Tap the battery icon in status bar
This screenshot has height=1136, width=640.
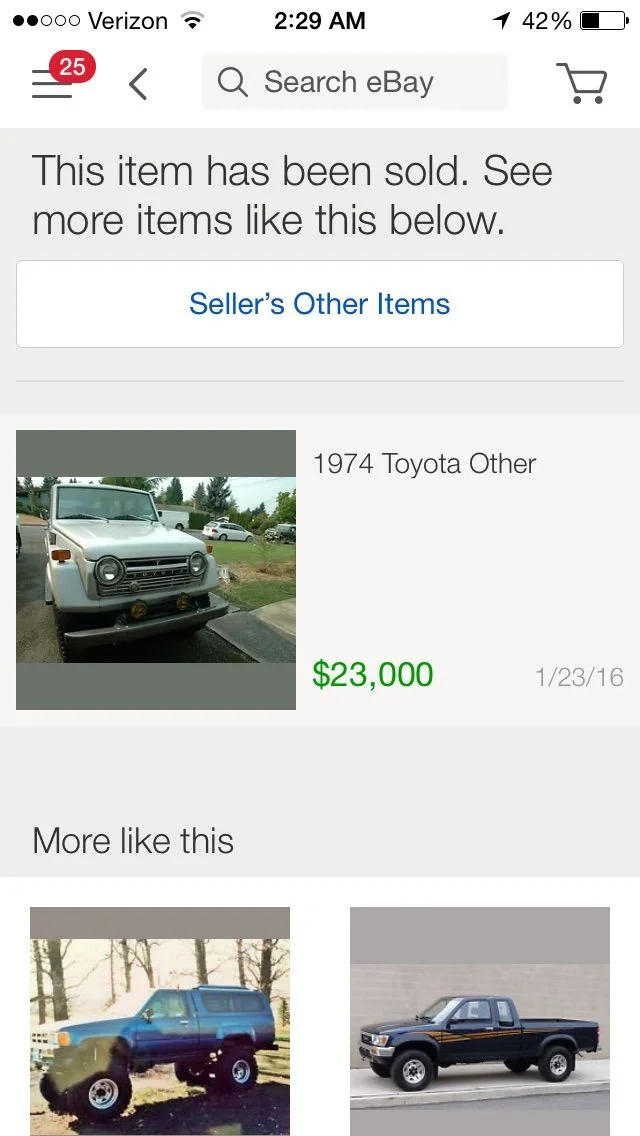(x=602, y=21)
